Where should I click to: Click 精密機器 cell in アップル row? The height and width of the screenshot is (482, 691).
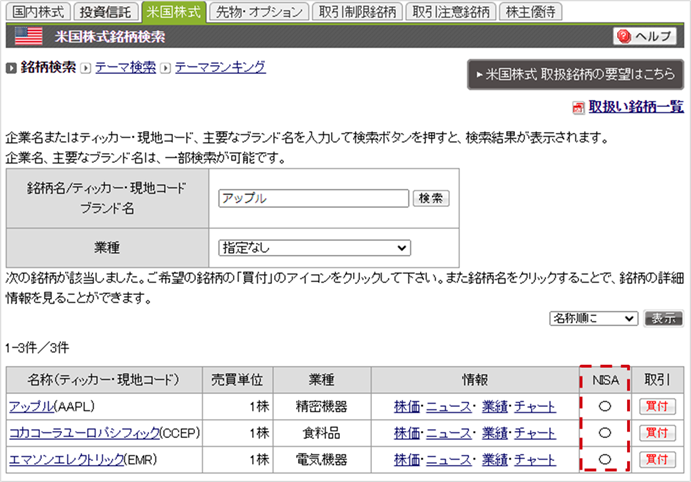pyautogui.click(x=322, y=406)
